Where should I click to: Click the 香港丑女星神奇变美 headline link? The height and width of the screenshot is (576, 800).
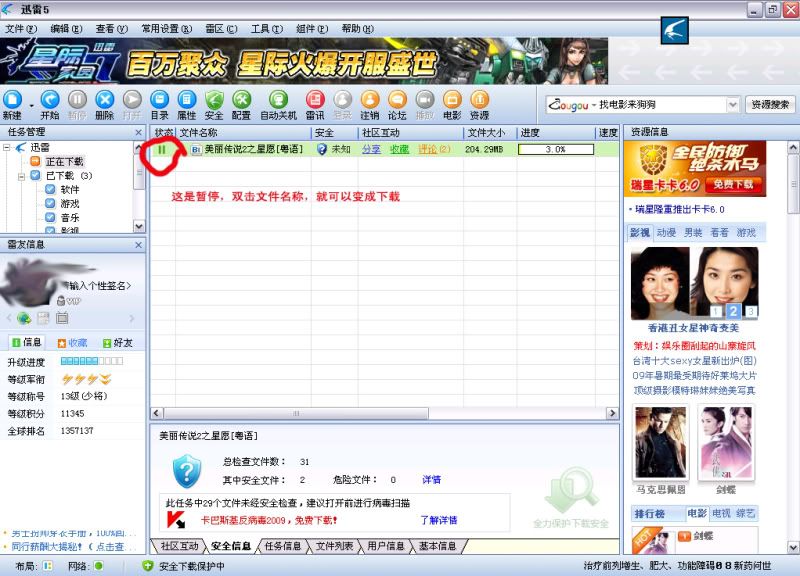pyautogui.click(x=693, y=328)
